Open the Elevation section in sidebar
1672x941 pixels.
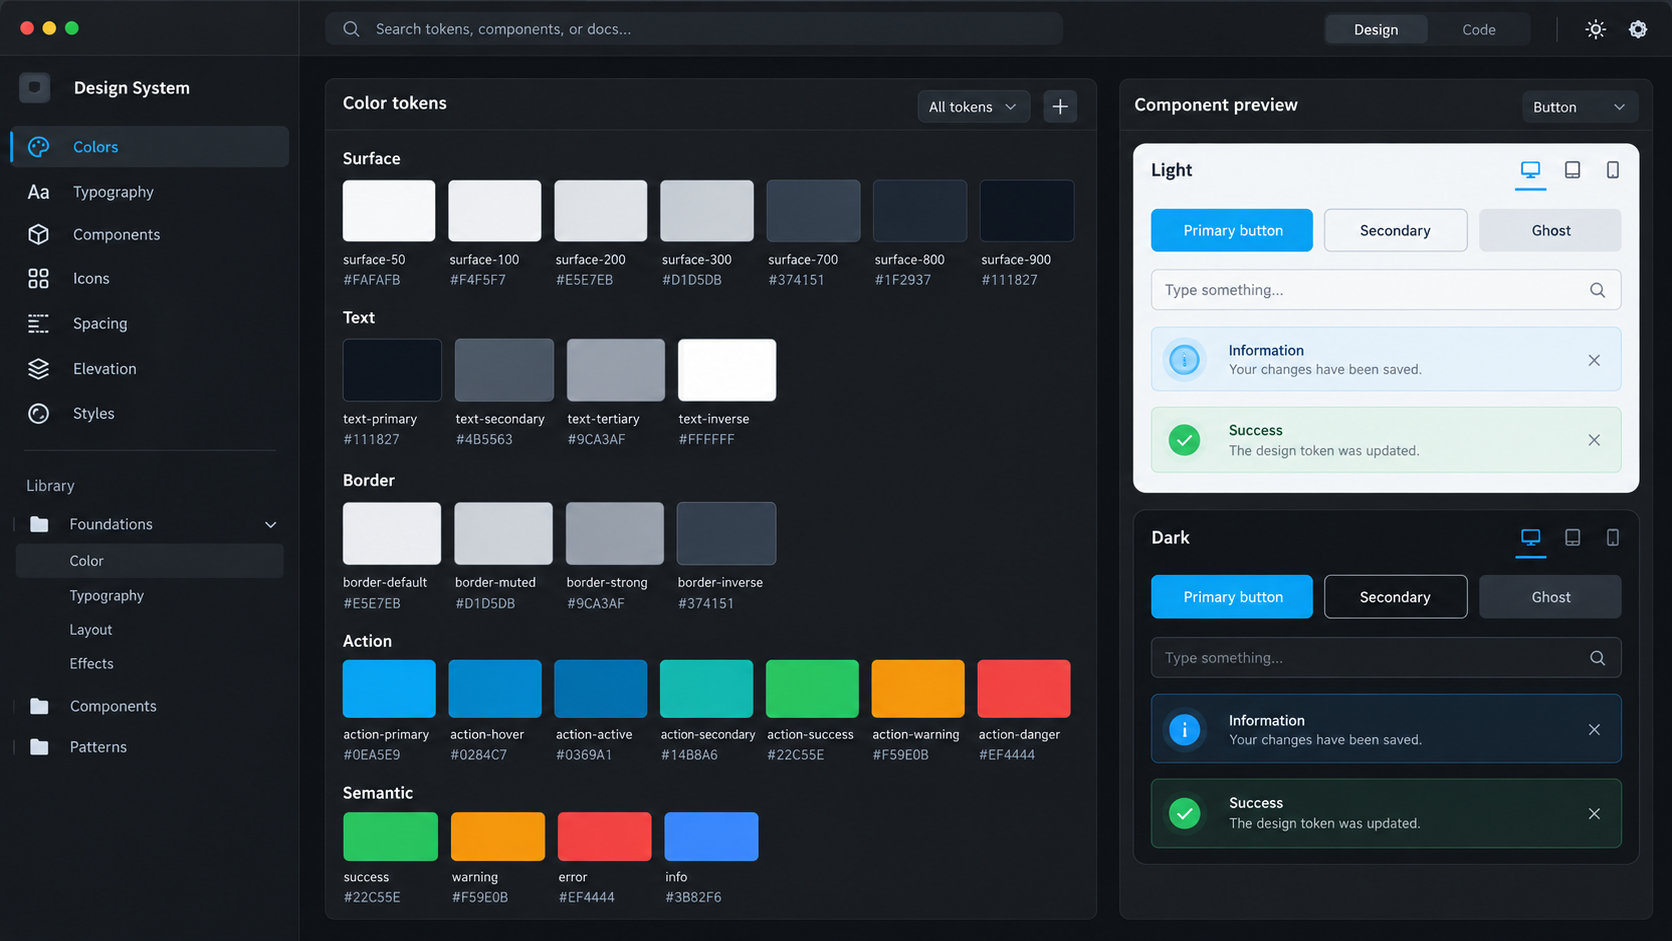click(x=151, y=368)
